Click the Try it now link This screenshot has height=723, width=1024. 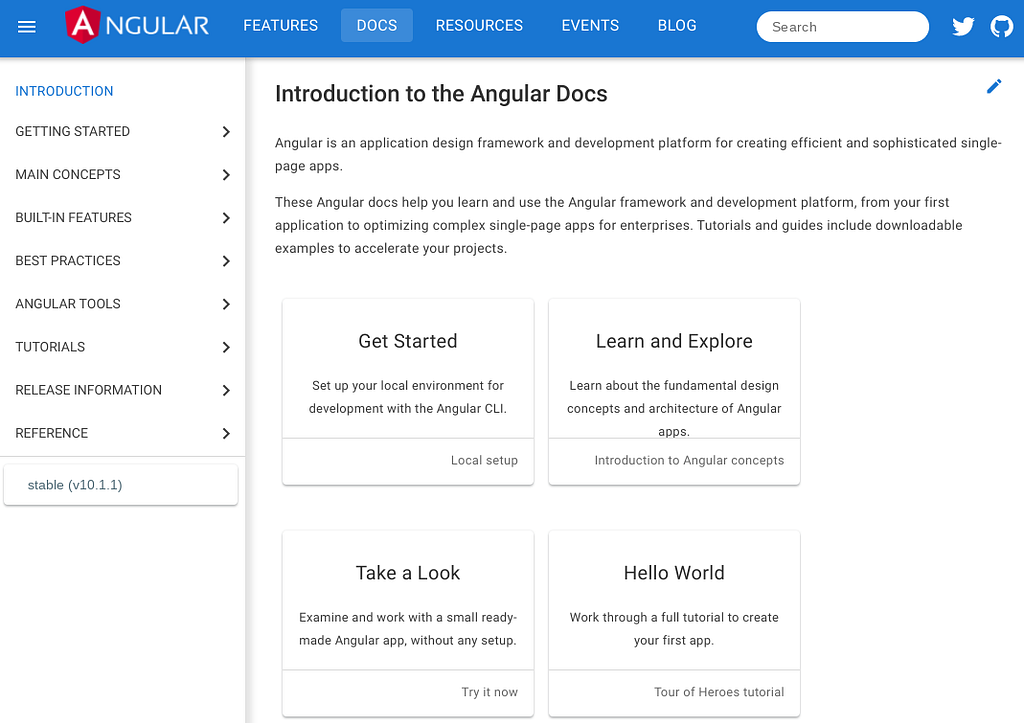(x=489, y=692)
